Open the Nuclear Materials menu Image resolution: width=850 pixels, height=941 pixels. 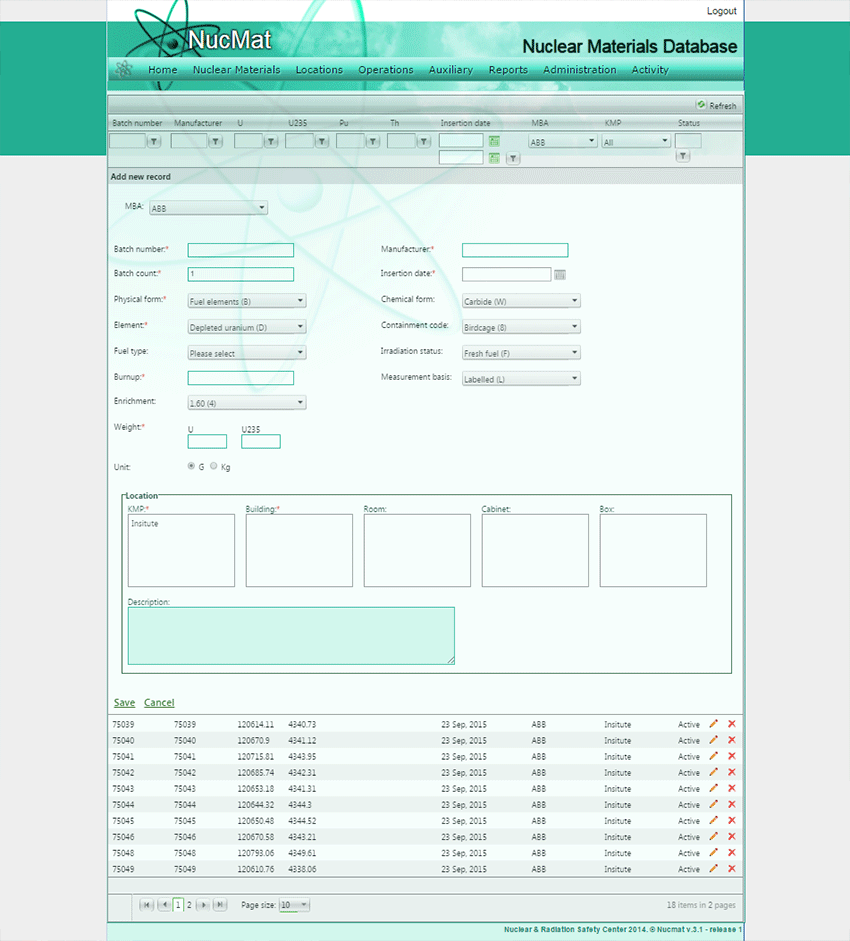[x=236, y=70]
